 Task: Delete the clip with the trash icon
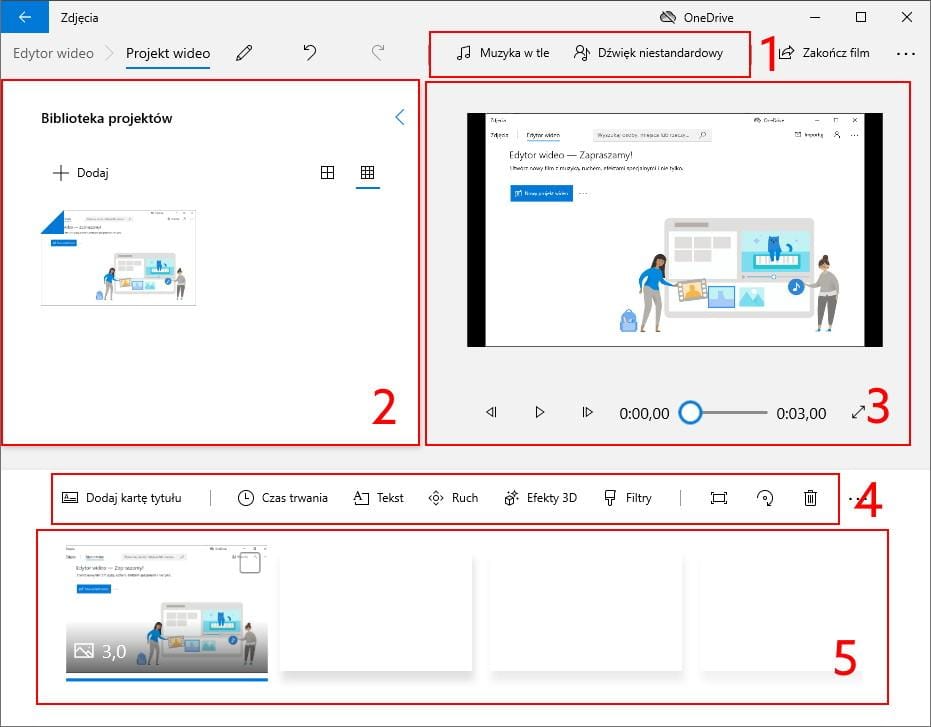click(x=810, y=498)
